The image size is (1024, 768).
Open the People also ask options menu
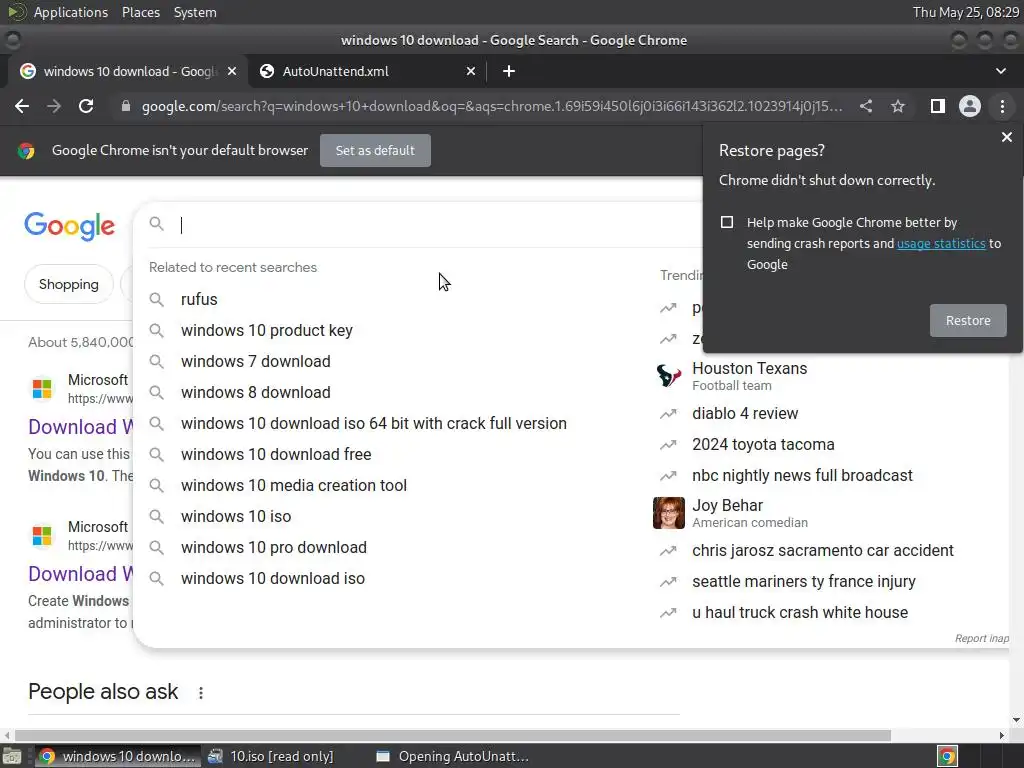[x=200, y=693]
